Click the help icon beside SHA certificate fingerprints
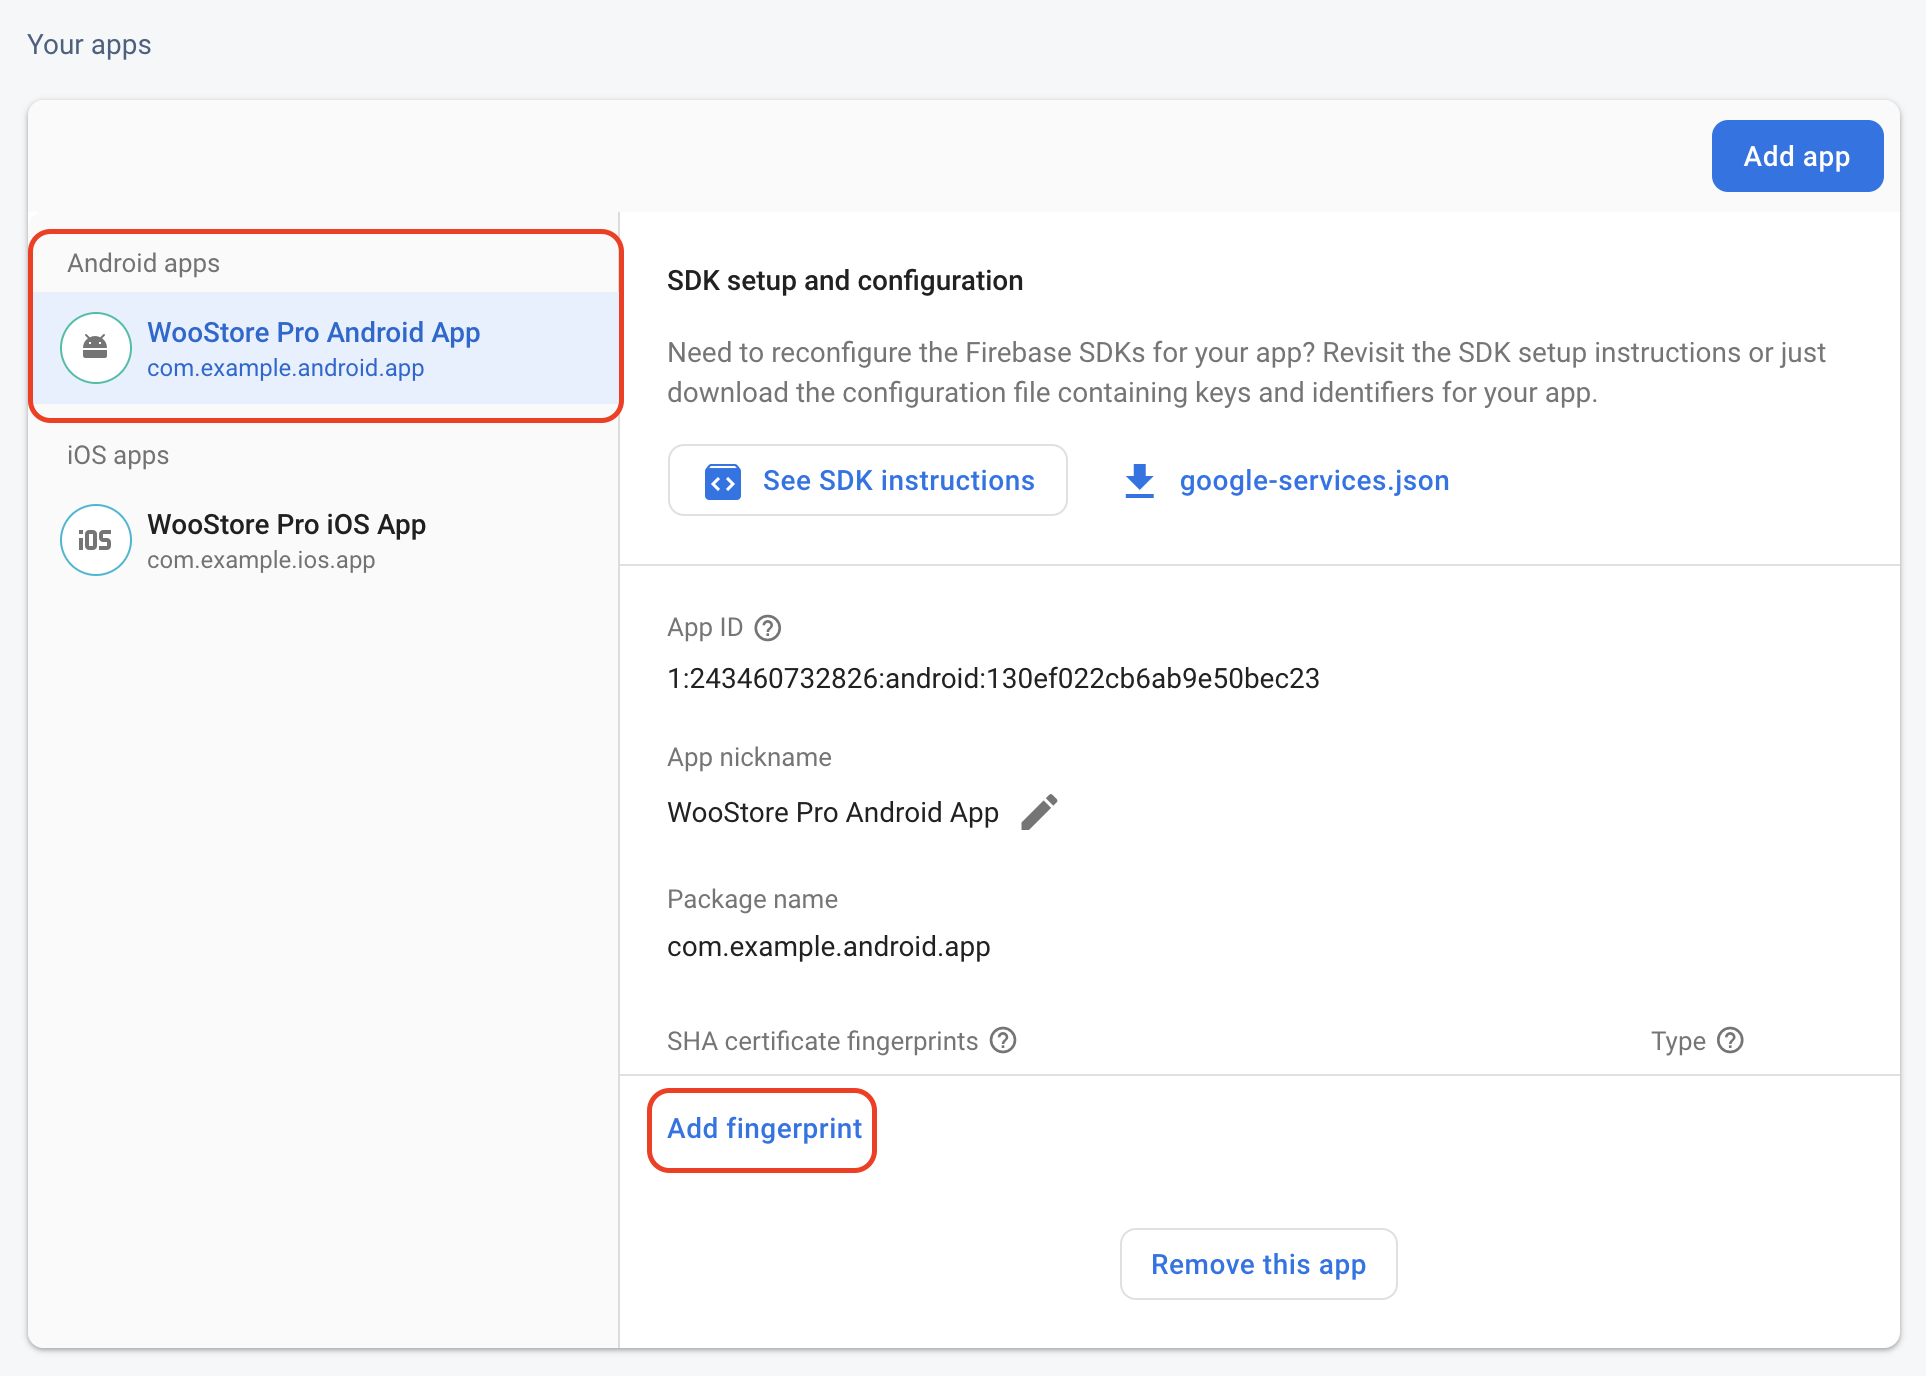This screenshot has height=1376, width=1926. (x=1003, y=1040)
